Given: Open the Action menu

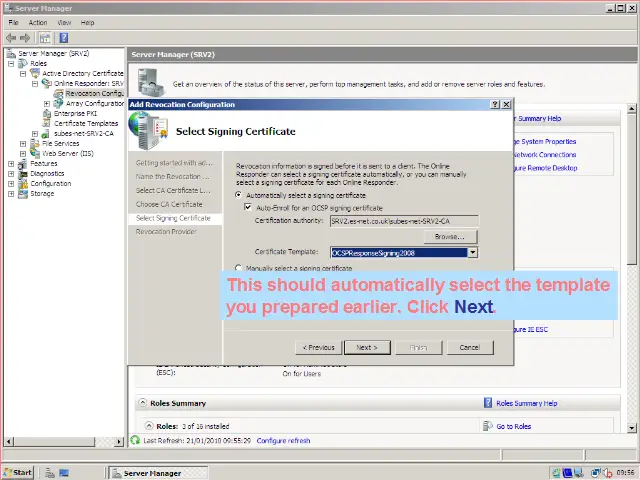Looking at the screenshot, I should coord(38,22).
